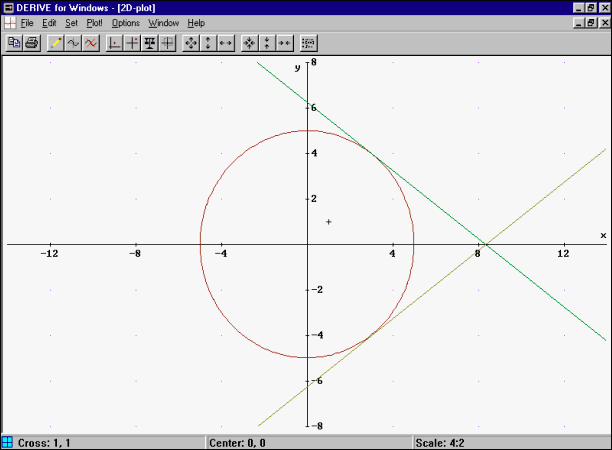Click the Zoom out horizontally icon

pyautogui.click(x=226, y=43)
